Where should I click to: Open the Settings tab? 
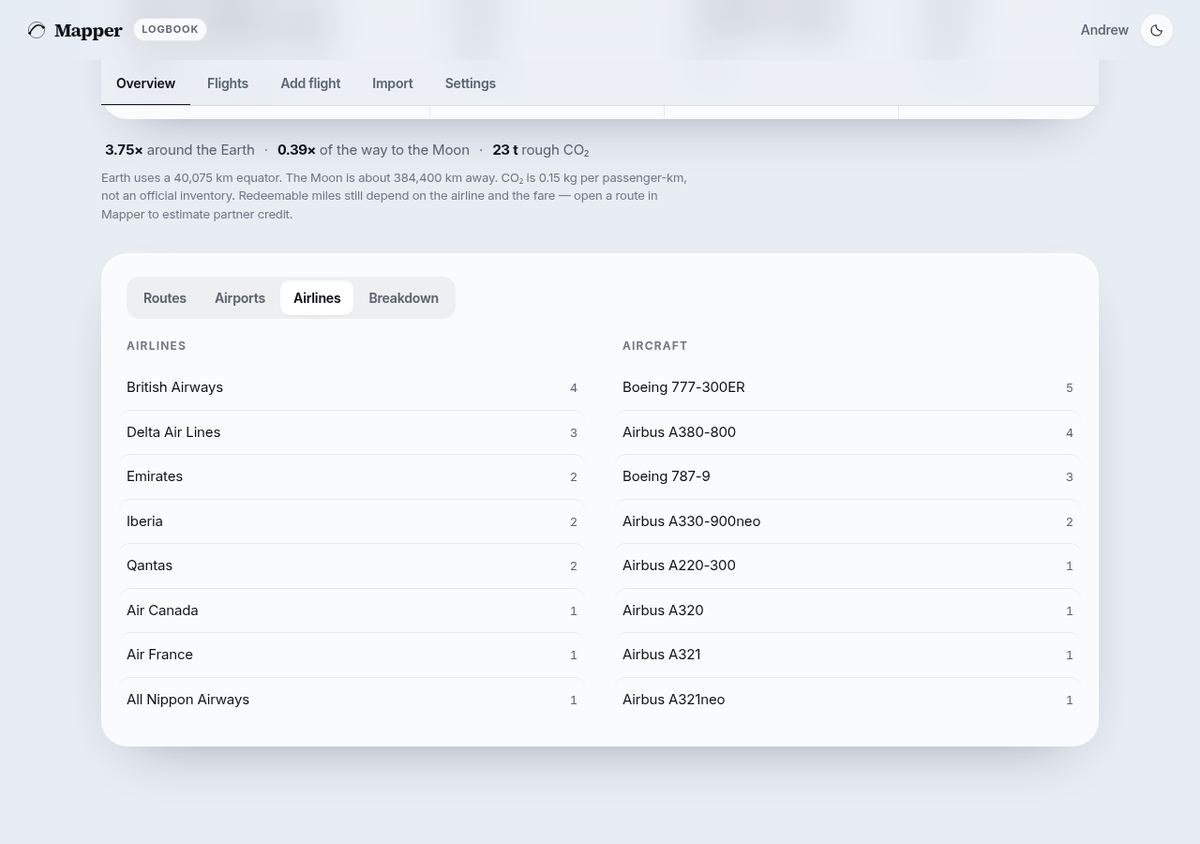tap(470, 83)
